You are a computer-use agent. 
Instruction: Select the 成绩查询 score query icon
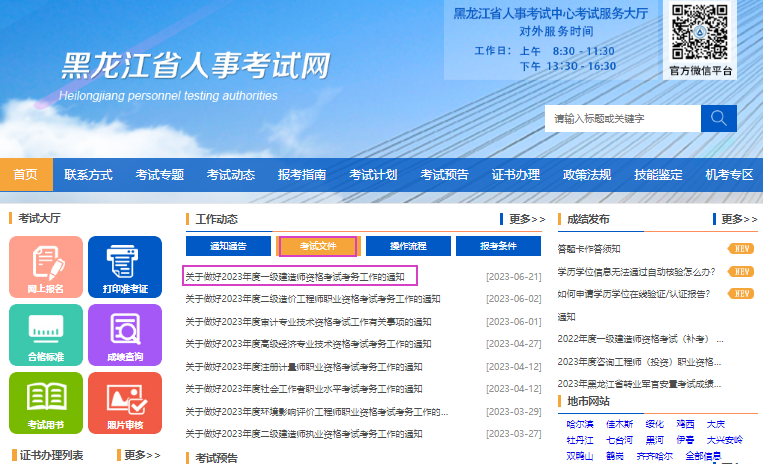pyautogui.click(x=125, y=334)
